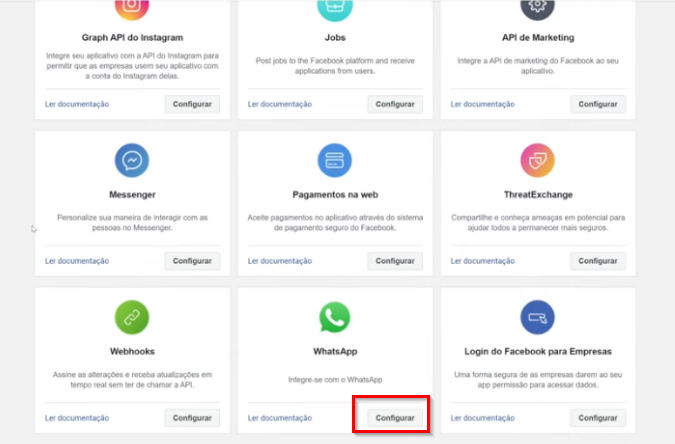Open WhatsApp Ler documentação link
This screenshot has width=675, height=444.
coord(280,418)
